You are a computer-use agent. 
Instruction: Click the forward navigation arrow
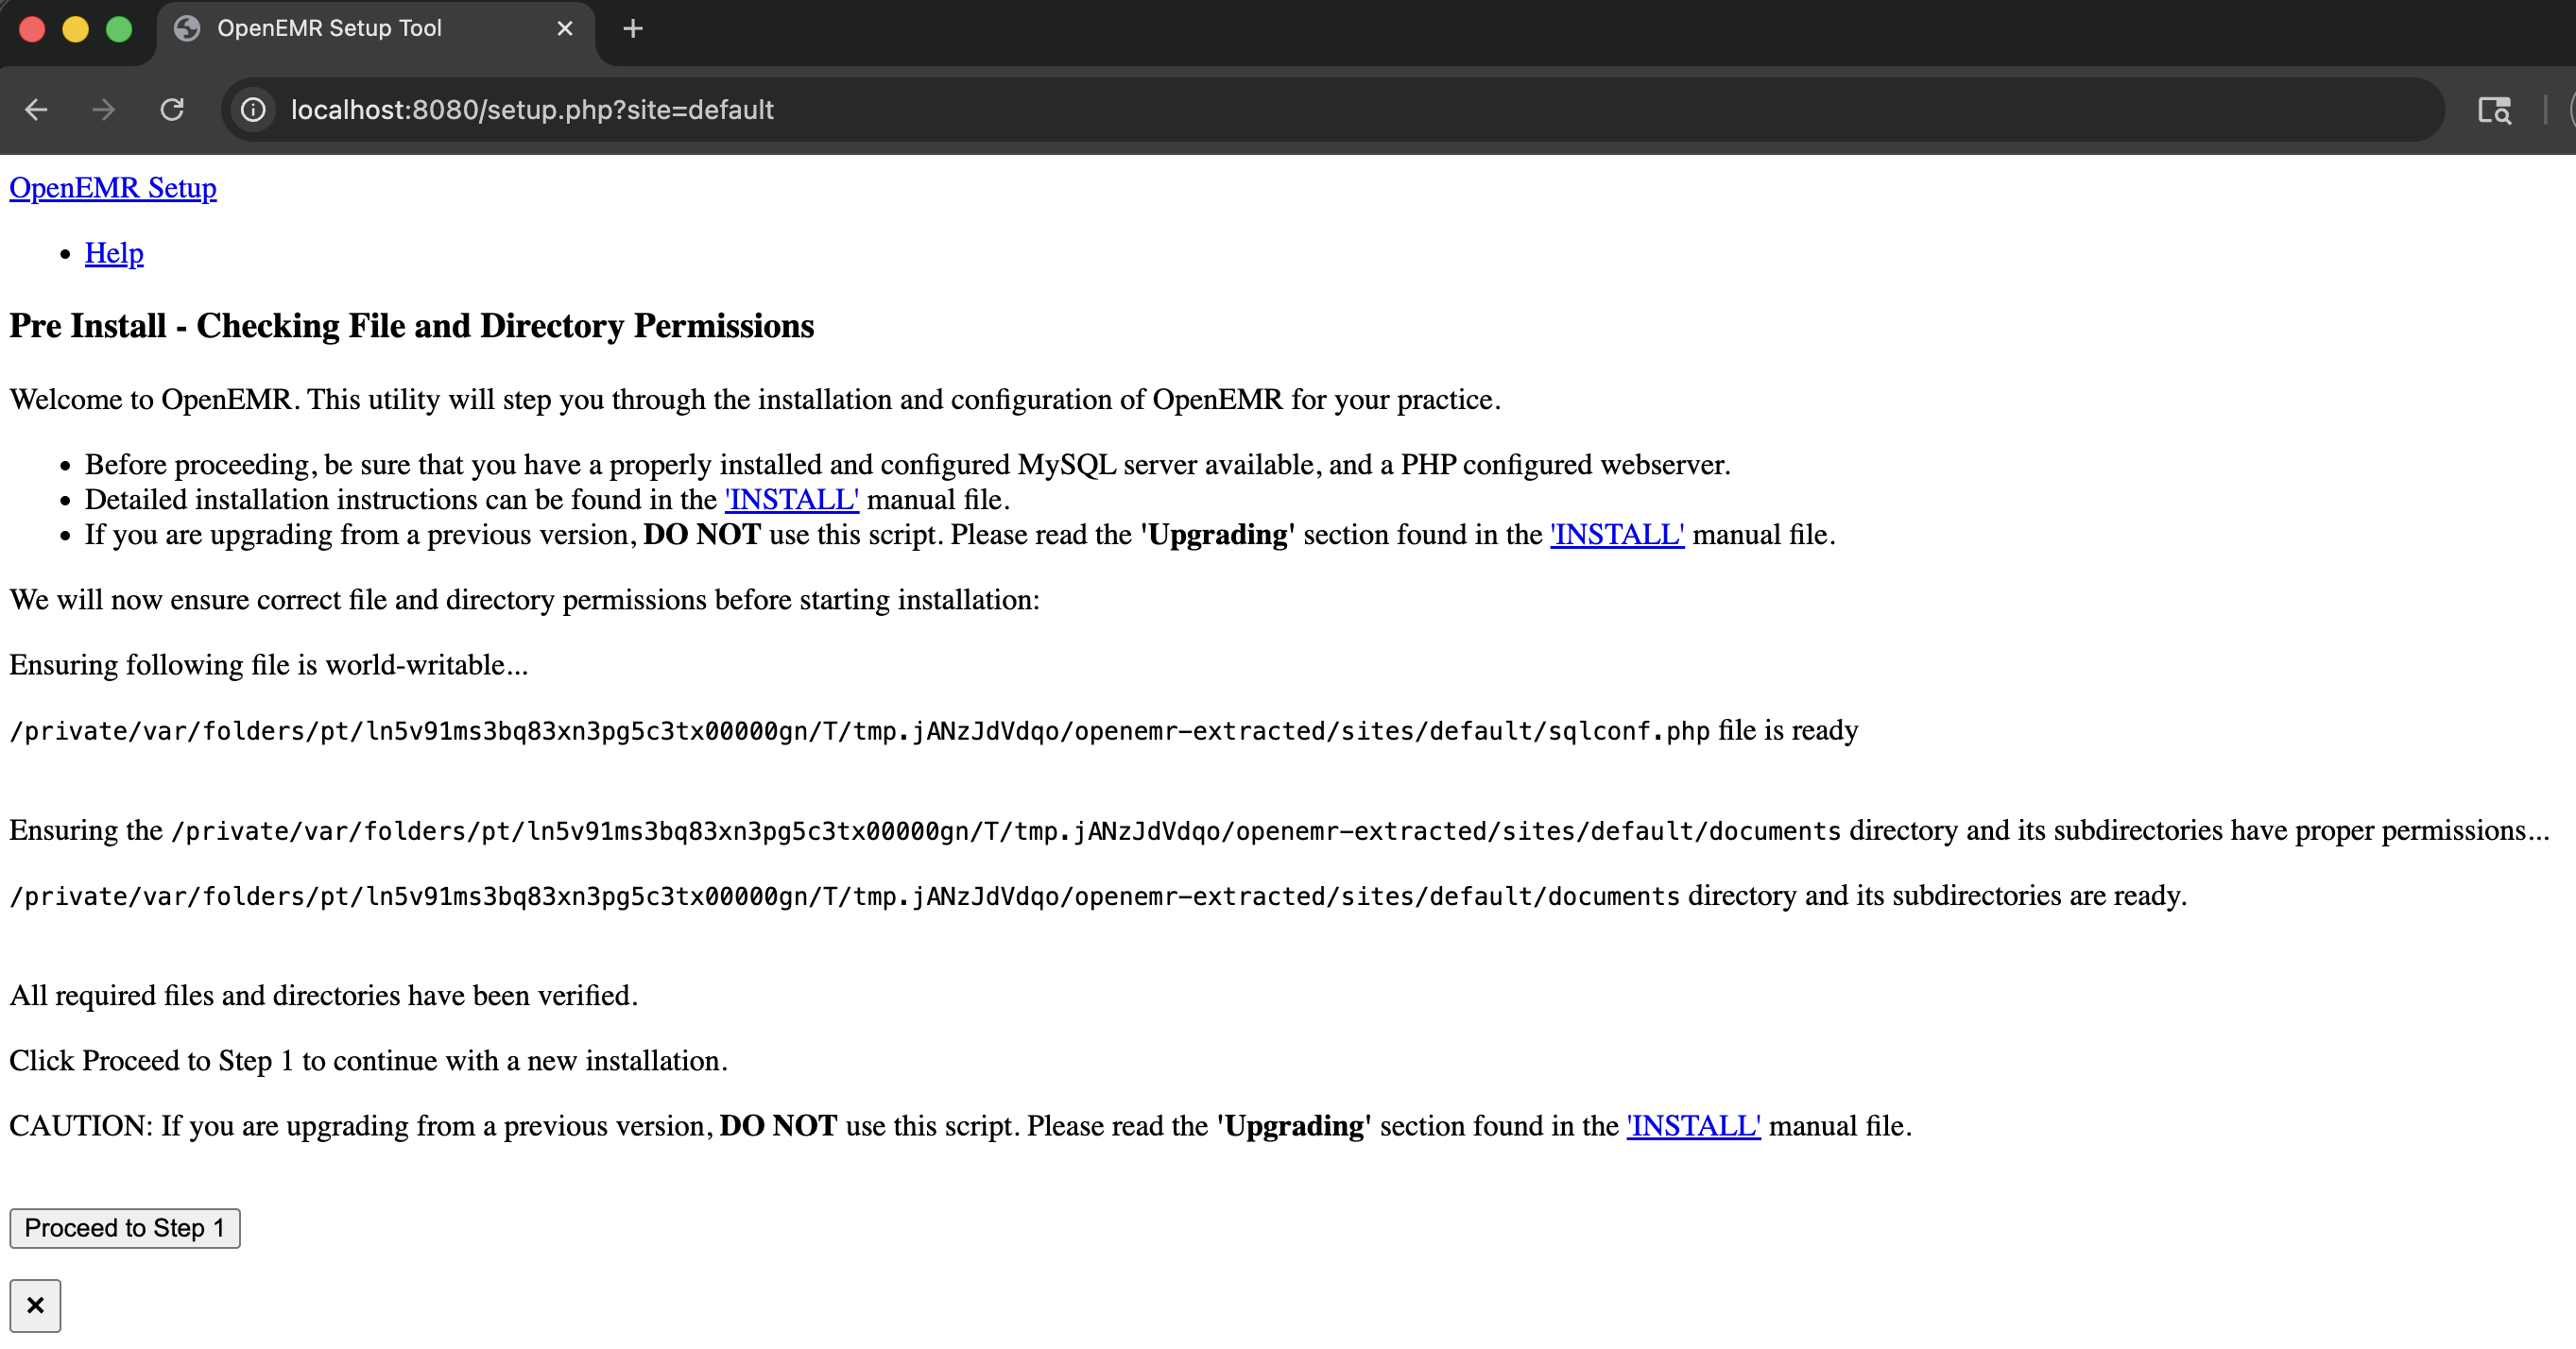point(103,110)
